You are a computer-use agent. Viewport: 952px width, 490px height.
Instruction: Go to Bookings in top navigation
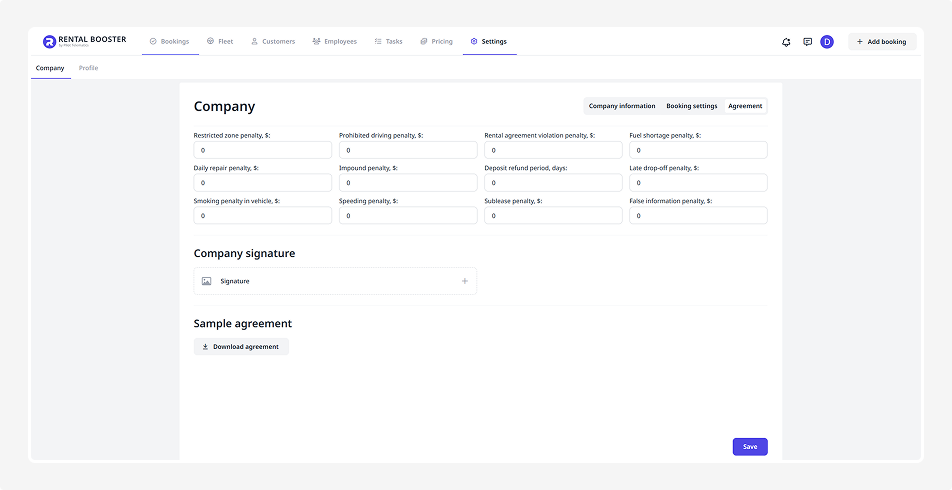(x=169, y=42)
